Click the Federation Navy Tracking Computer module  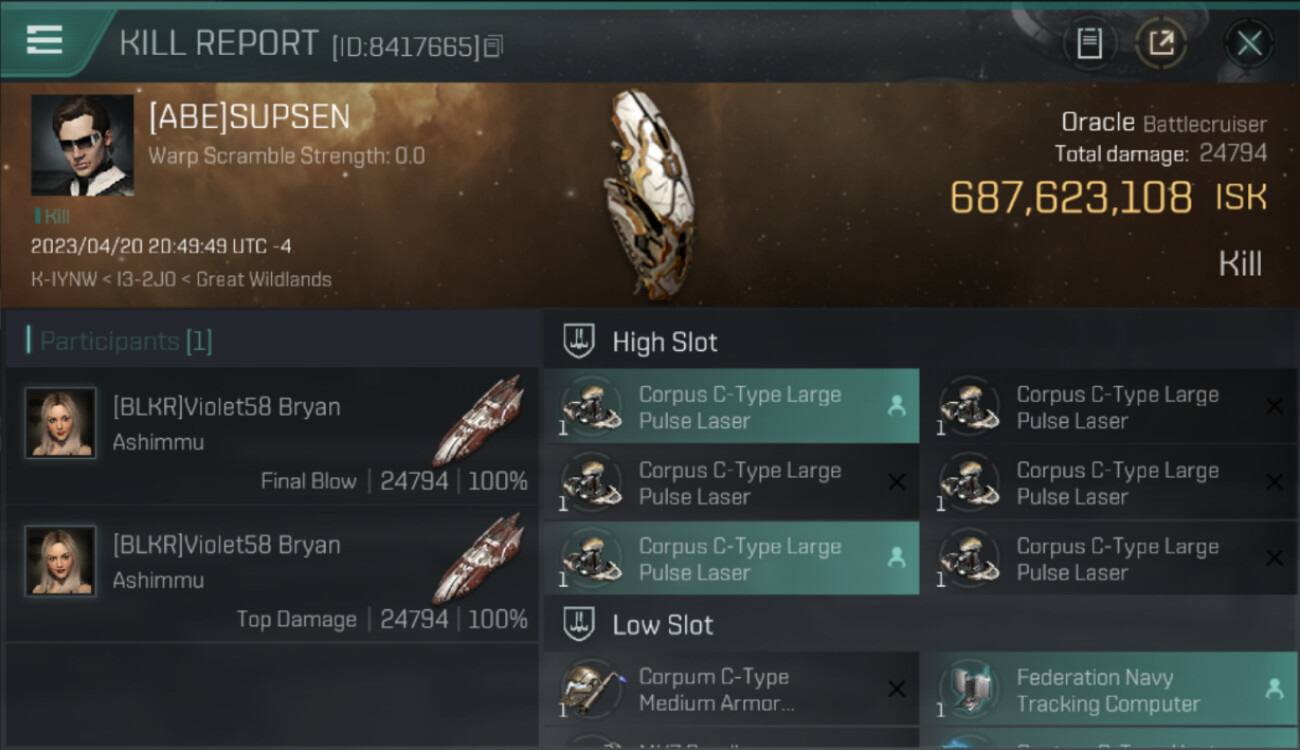(1109, 689)
